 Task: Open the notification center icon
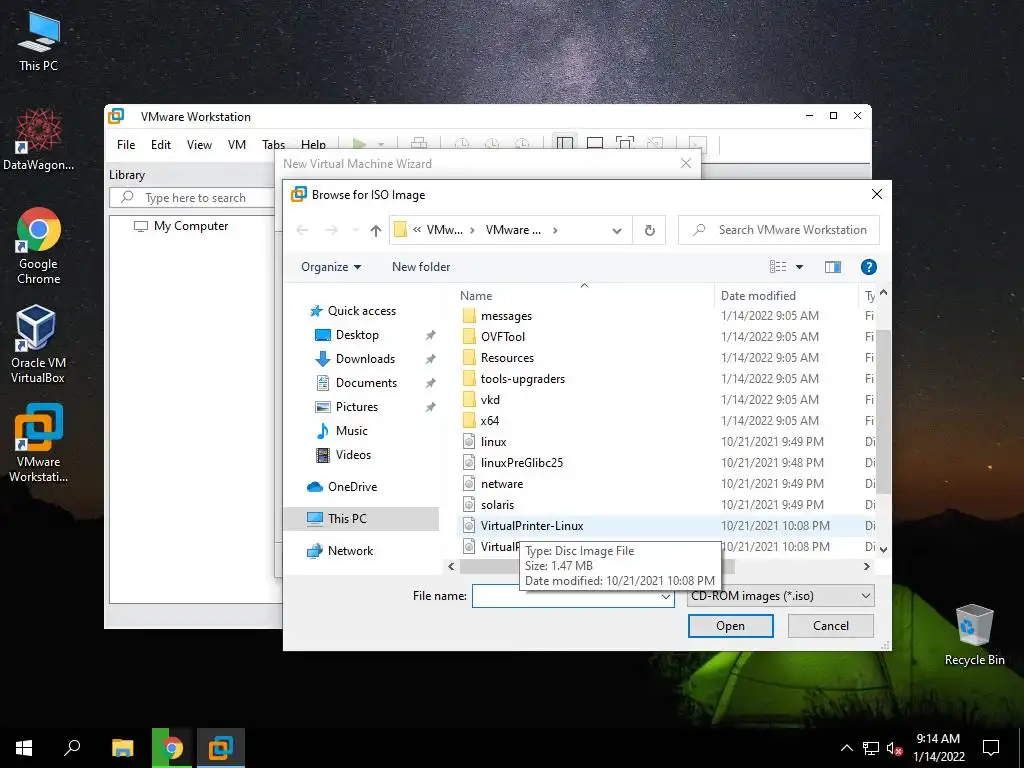pyautogui.click(x=991, y=748)
